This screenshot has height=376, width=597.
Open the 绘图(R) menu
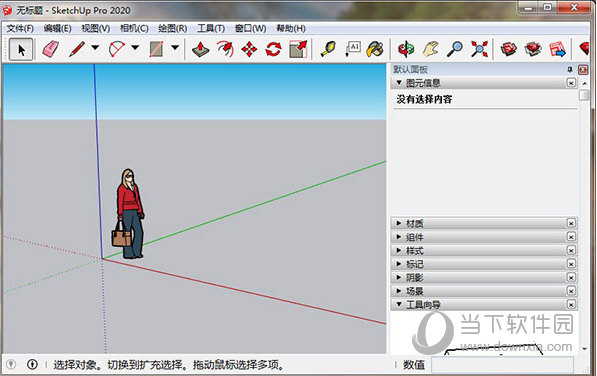pos(172,29)
